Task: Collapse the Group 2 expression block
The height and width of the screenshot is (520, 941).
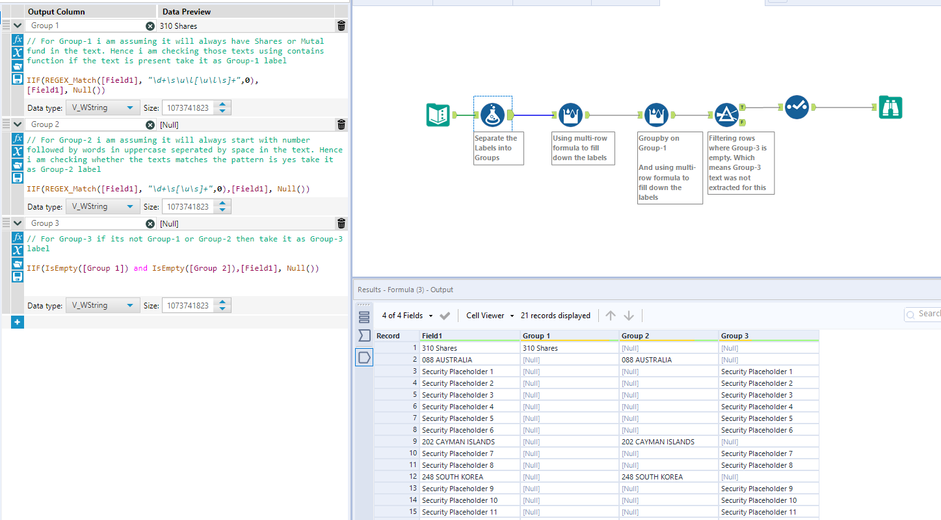Action: 17,124
